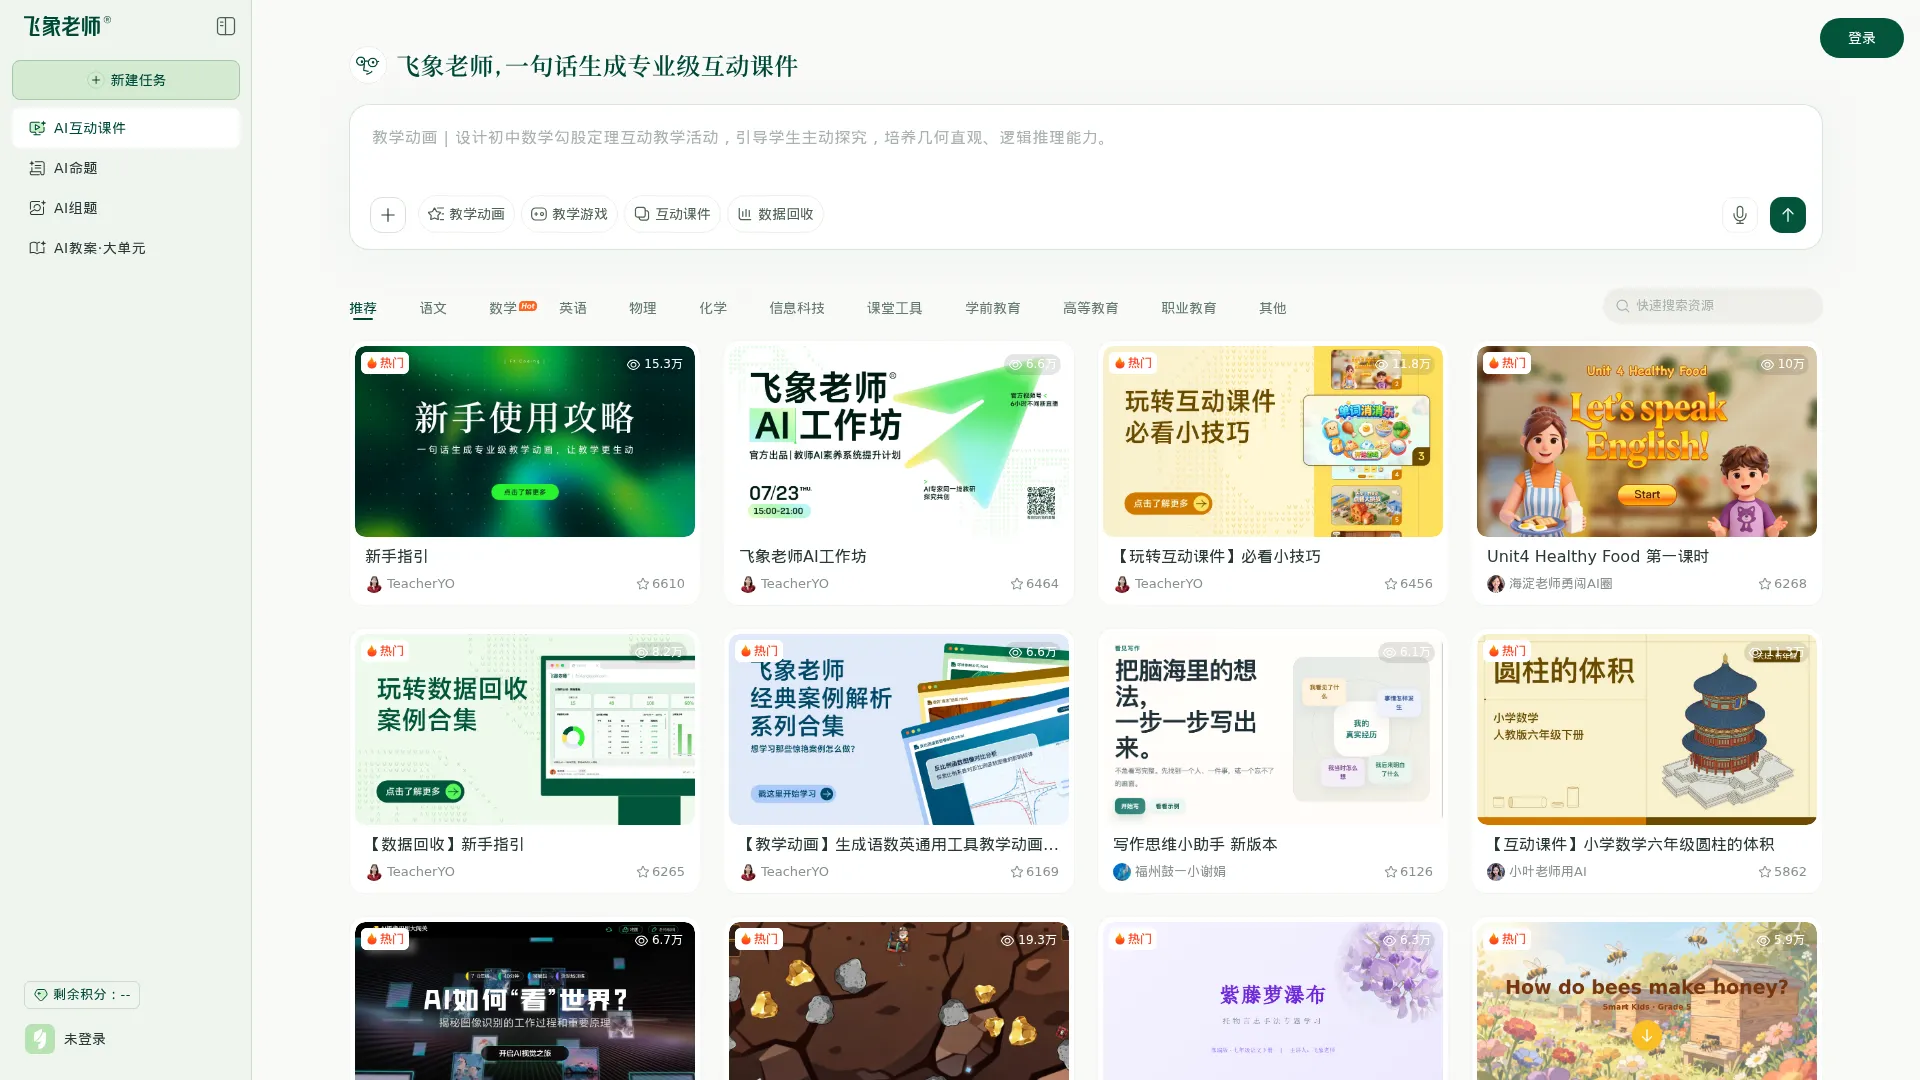
Task: Open the 把脑海里的想法 writing thumbnail
Action: click(x=1273, y=729)
